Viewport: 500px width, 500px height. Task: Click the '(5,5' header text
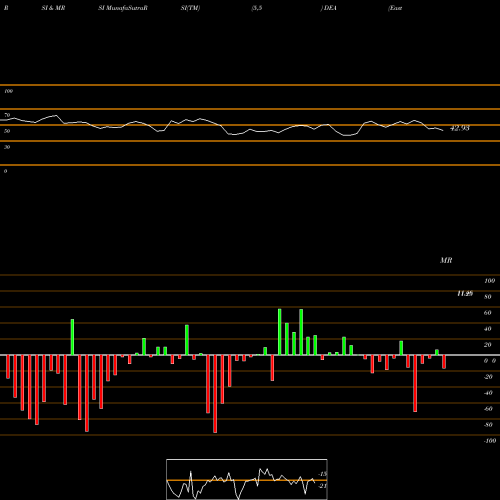(x=257, y=8)
